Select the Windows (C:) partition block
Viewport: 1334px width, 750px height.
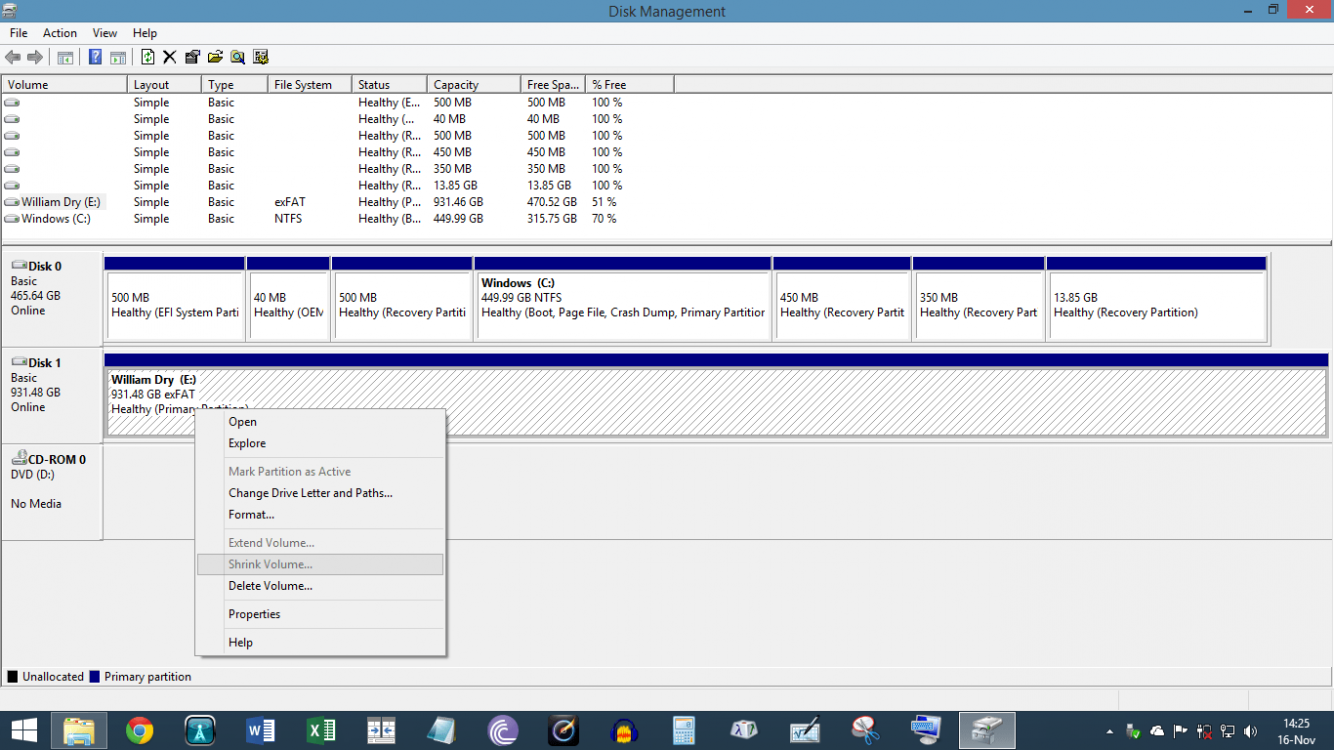coord(623,298)
